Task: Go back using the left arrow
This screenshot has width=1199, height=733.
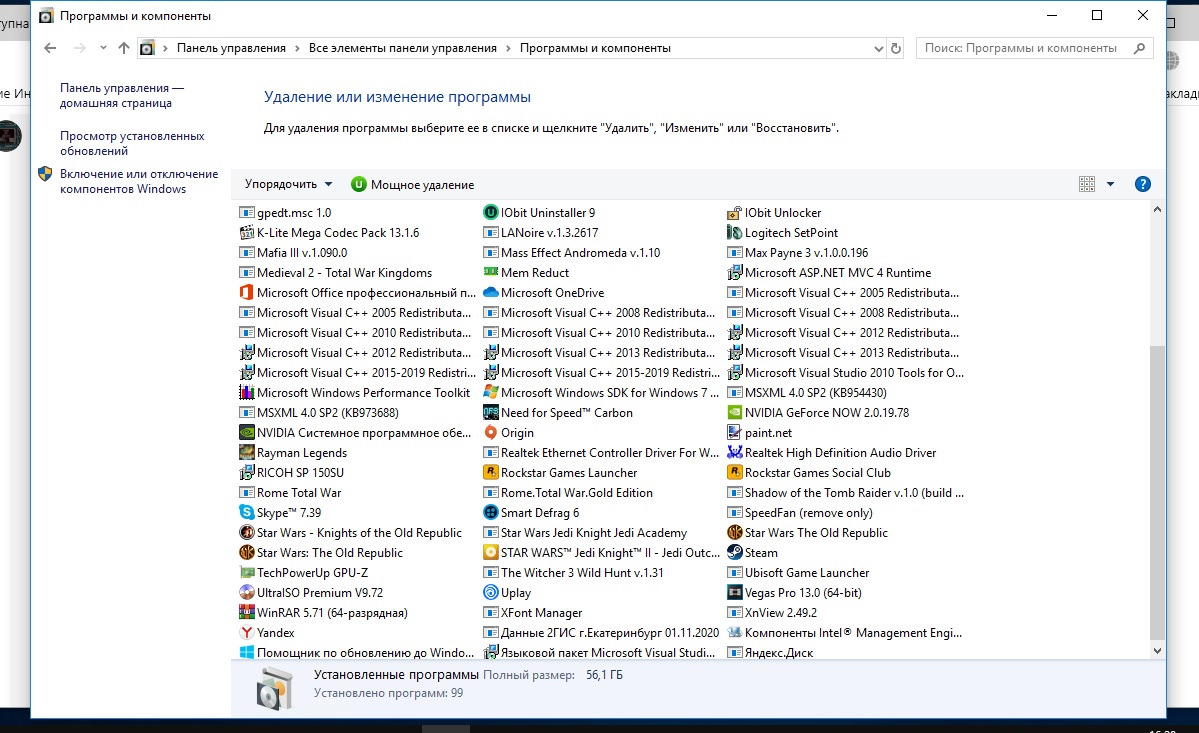Action: (x=50, y=48)
